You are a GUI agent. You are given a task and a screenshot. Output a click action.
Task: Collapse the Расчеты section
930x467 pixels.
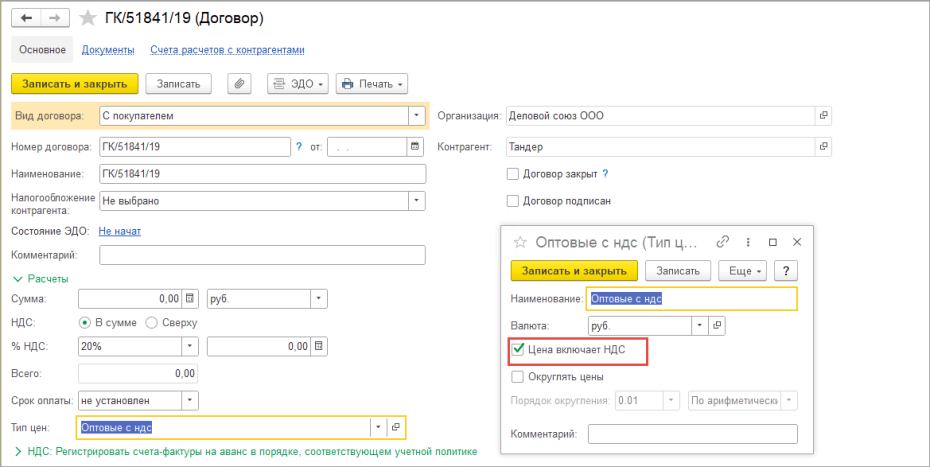pos(40,278)
